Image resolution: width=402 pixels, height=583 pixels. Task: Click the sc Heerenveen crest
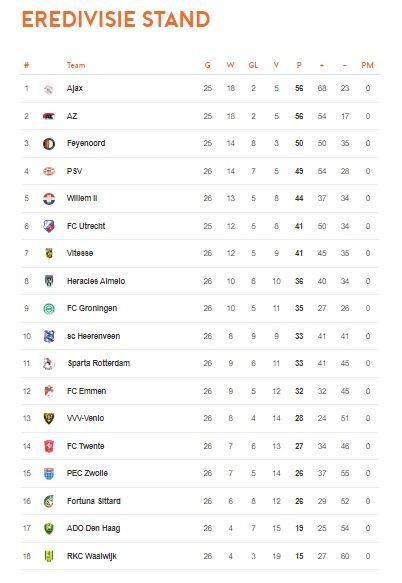[x=49, y=336]
